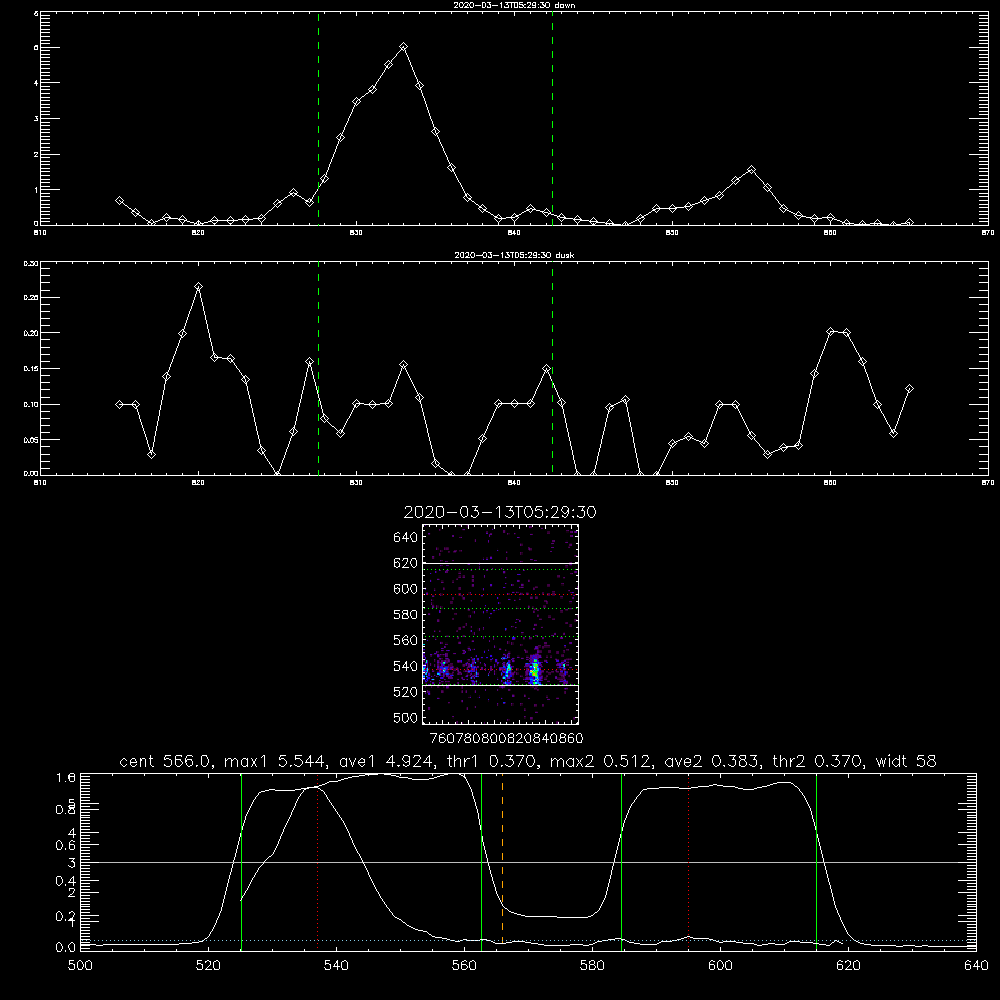Click bottom plot x-axis label 500
Image resolution: width=1000 pixels, height=1000 pixels.
(80, 966)
